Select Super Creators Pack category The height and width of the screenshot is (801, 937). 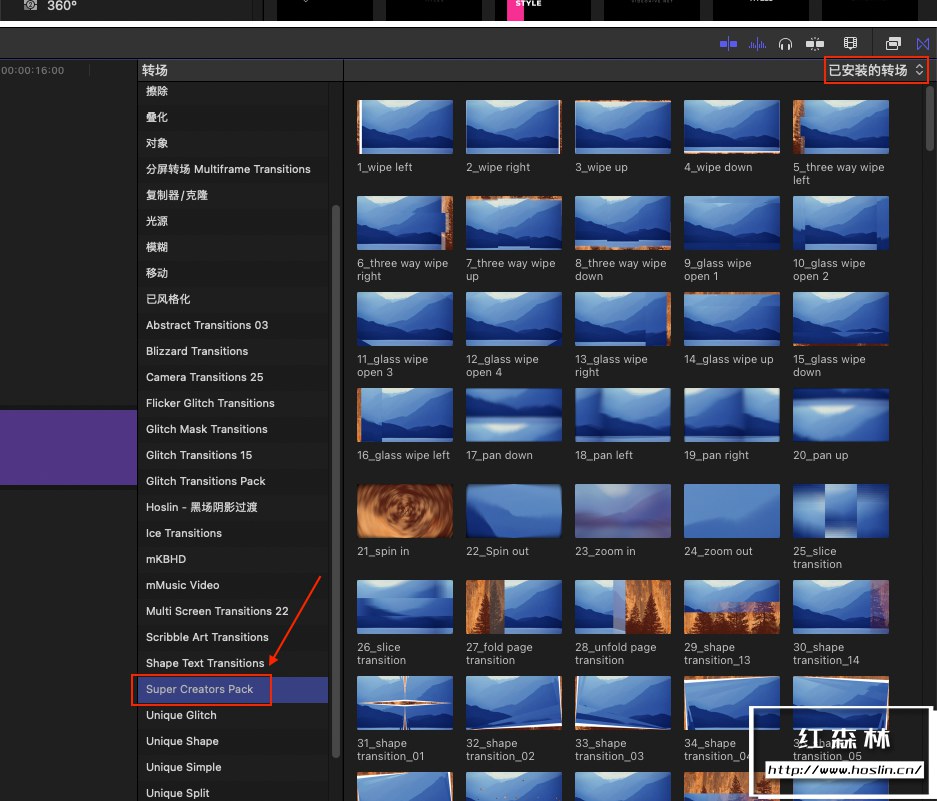click(201, 689)
